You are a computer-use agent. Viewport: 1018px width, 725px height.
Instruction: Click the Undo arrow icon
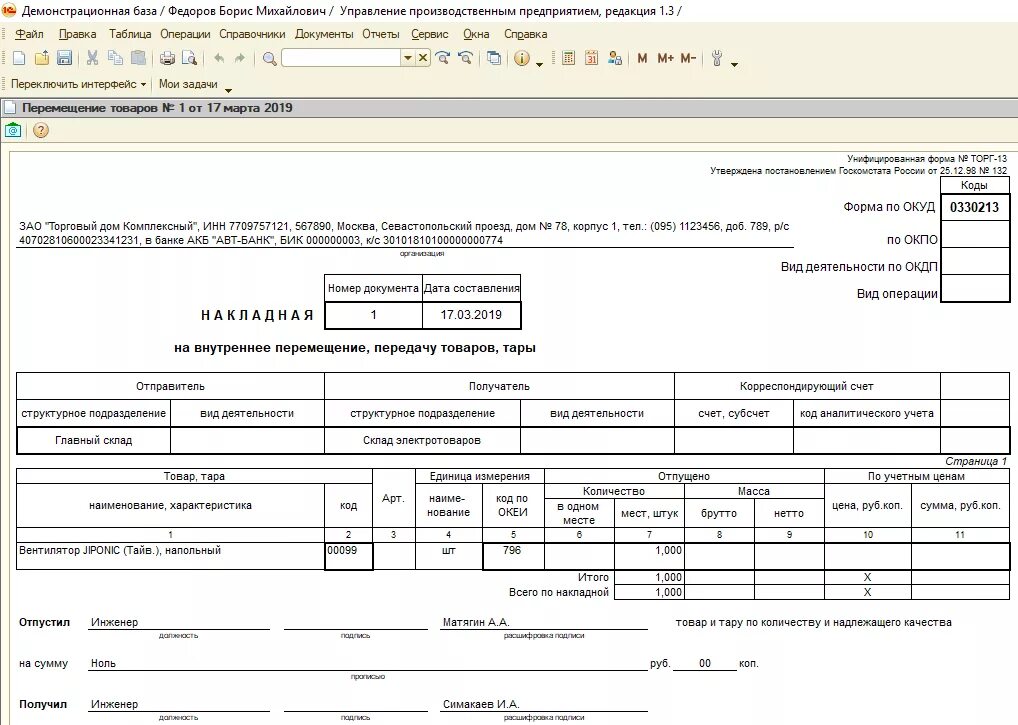pyautogui.click(x=219, y=58)
